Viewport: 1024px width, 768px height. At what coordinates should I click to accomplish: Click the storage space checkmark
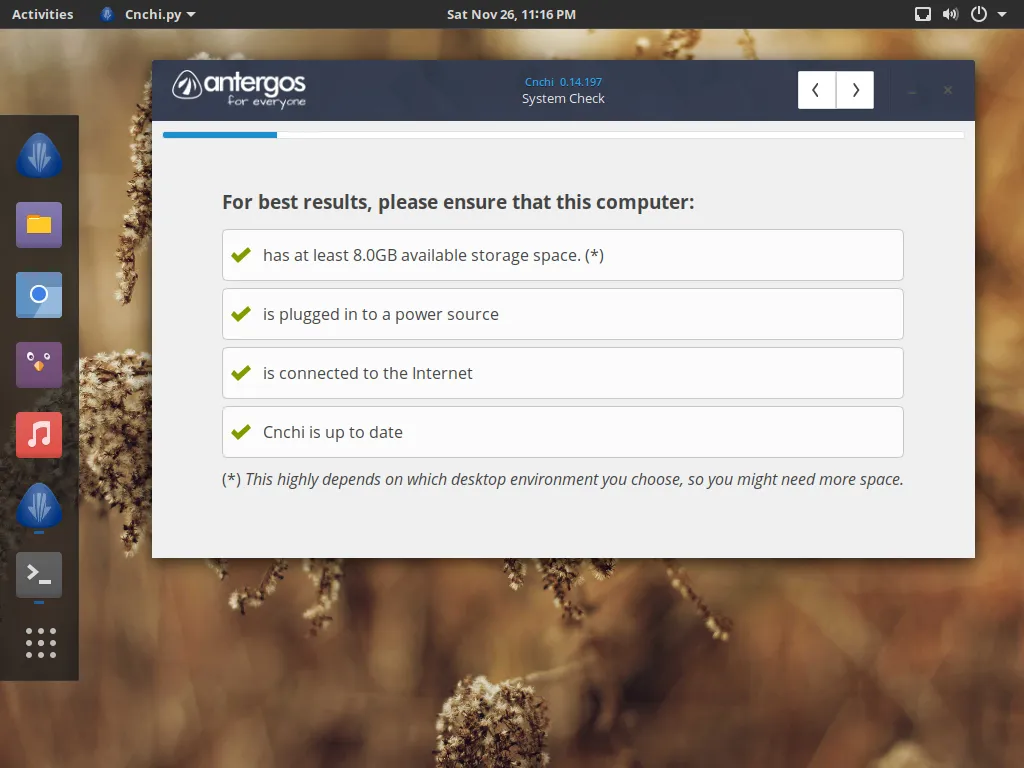241,255
